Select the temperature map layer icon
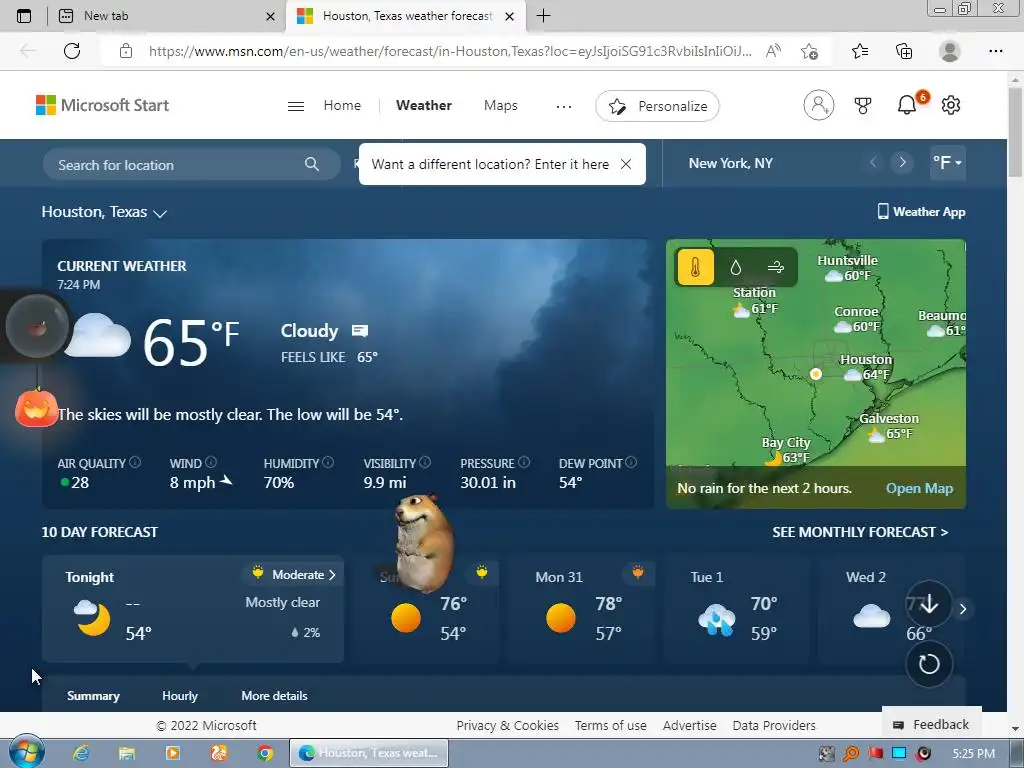The height and width of the screenshot is (768, 1024). pos(695,267)
